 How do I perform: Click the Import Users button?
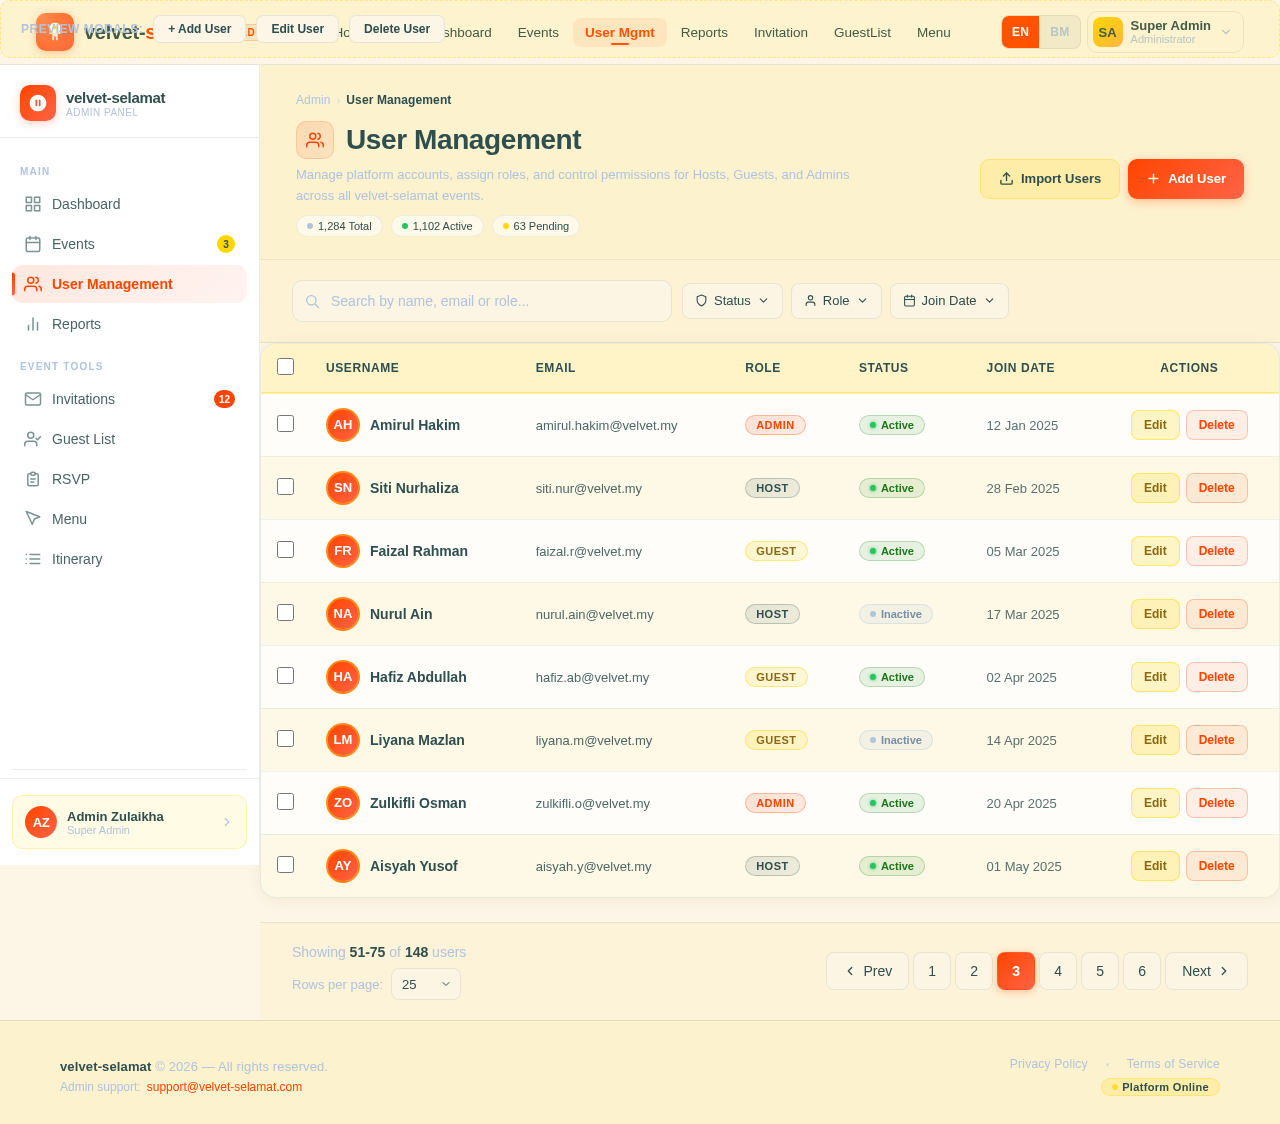(x=1049, y=178)
